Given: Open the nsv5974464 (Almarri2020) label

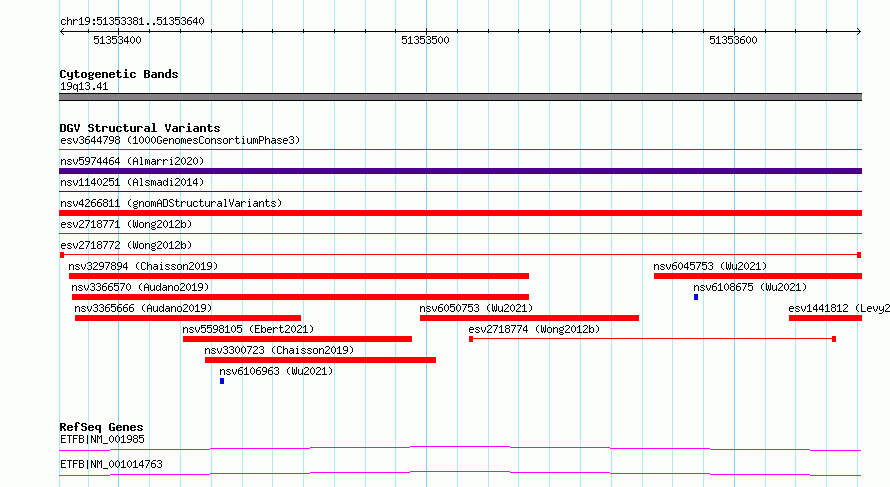Looking at the screenshot, I should coord(132,161).
